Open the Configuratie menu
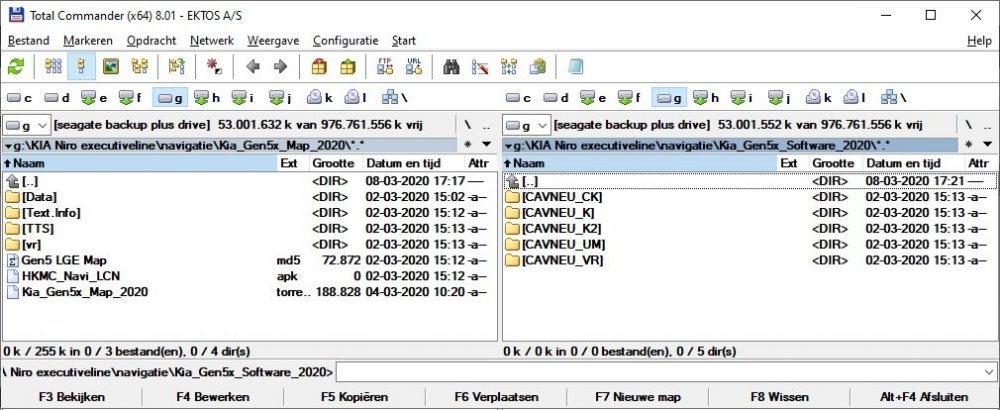The image size is (1000, 410). pyautogui.click(x=345, y=41)
